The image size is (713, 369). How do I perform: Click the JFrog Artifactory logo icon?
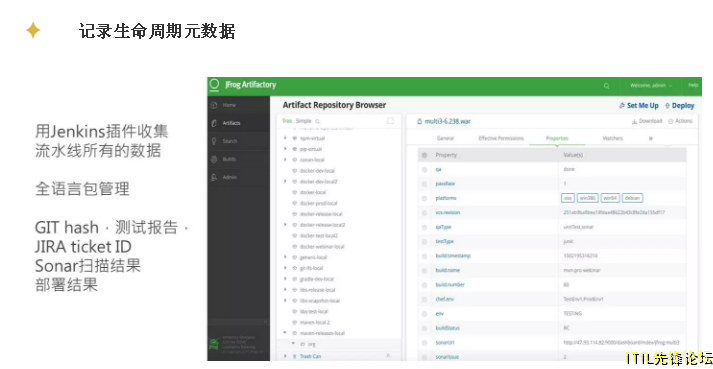(x=214, y=85)
